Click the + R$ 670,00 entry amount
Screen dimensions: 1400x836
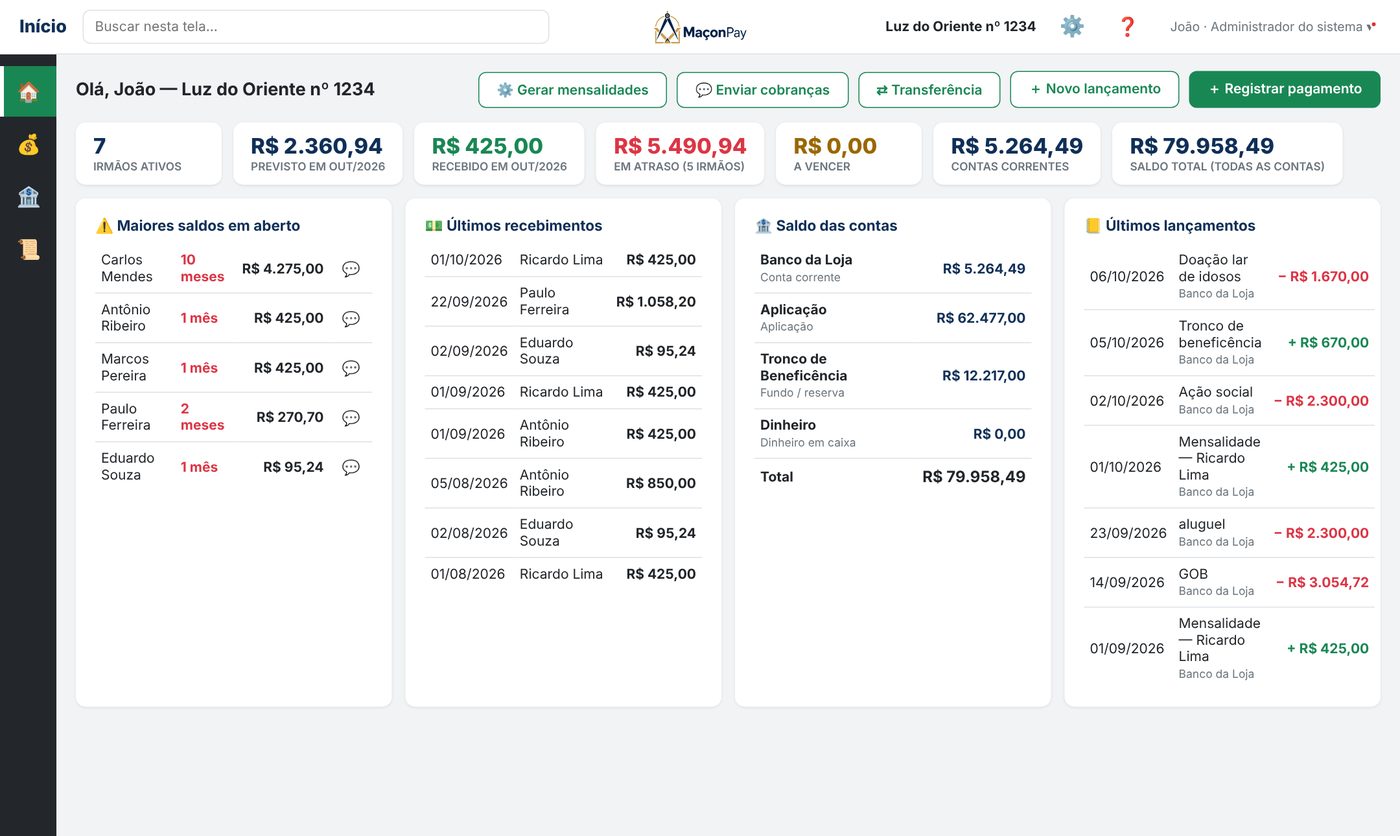coord(1328,343)
